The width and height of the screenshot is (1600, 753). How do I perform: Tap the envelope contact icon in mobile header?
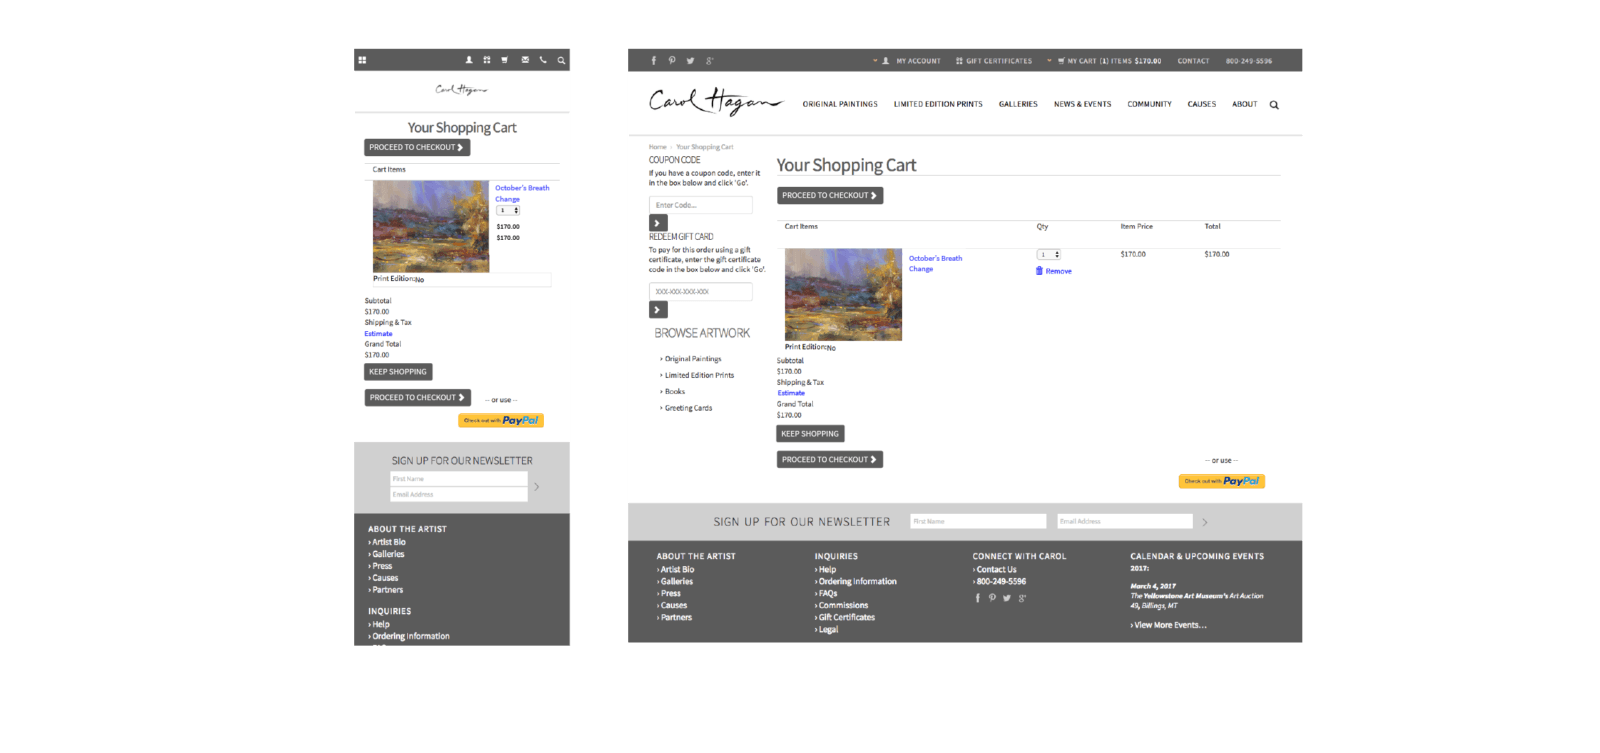(525, 60)
